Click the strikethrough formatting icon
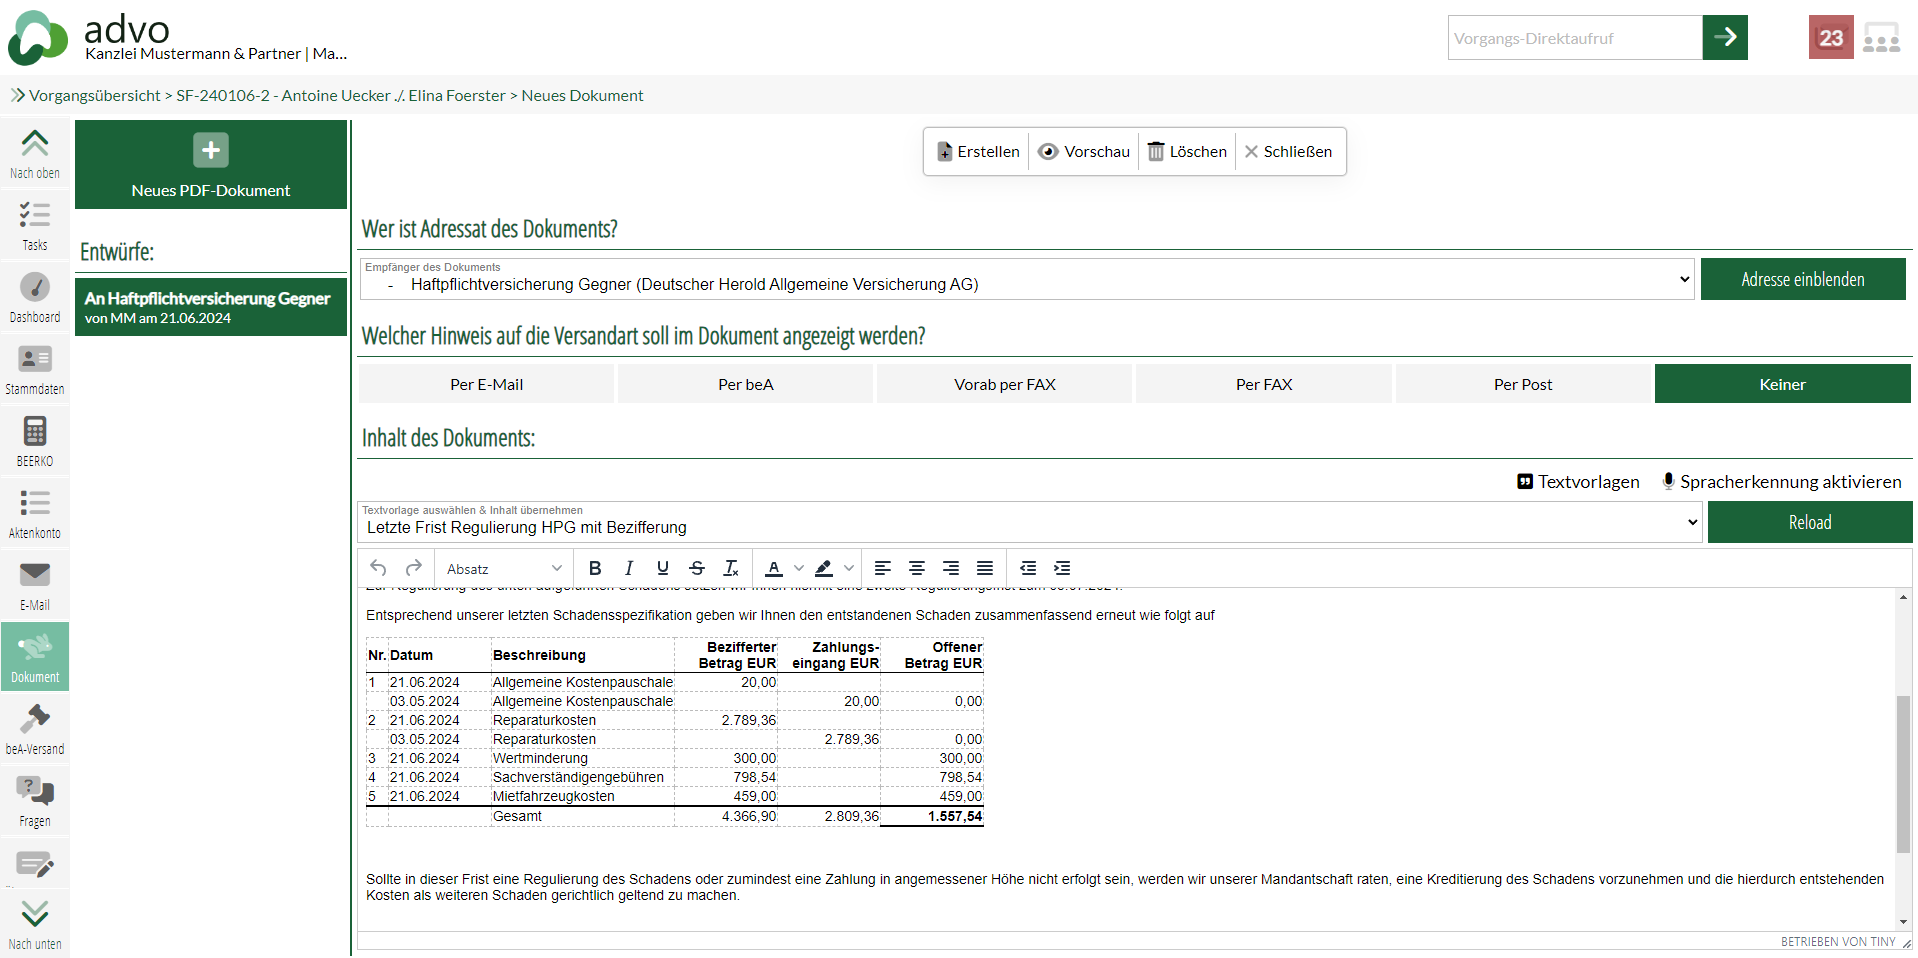Viewport: 1918px width, 958px height. tap(697, 568)
